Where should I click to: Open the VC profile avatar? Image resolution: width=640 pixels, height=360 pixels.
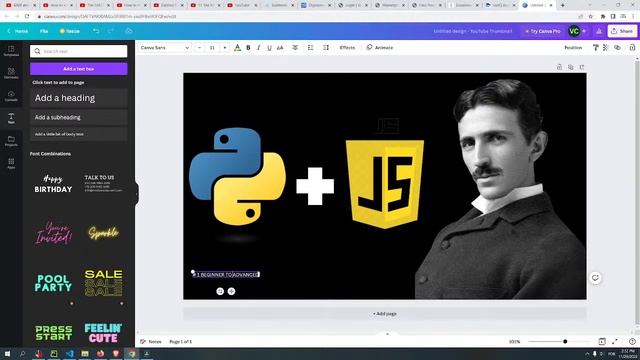tap(574, 31)
